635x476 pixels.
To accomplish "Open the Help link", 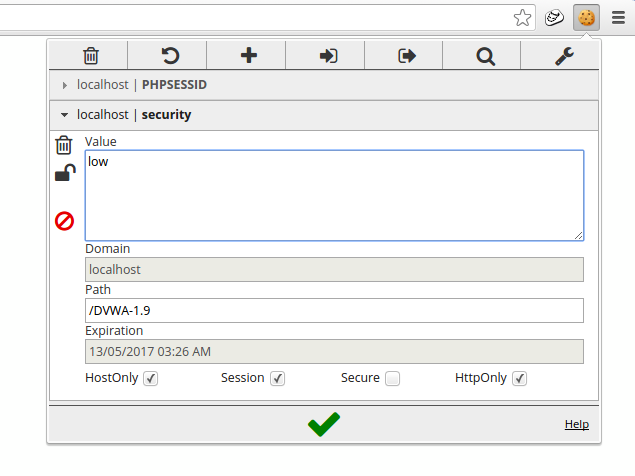I will tap(576, 424).
